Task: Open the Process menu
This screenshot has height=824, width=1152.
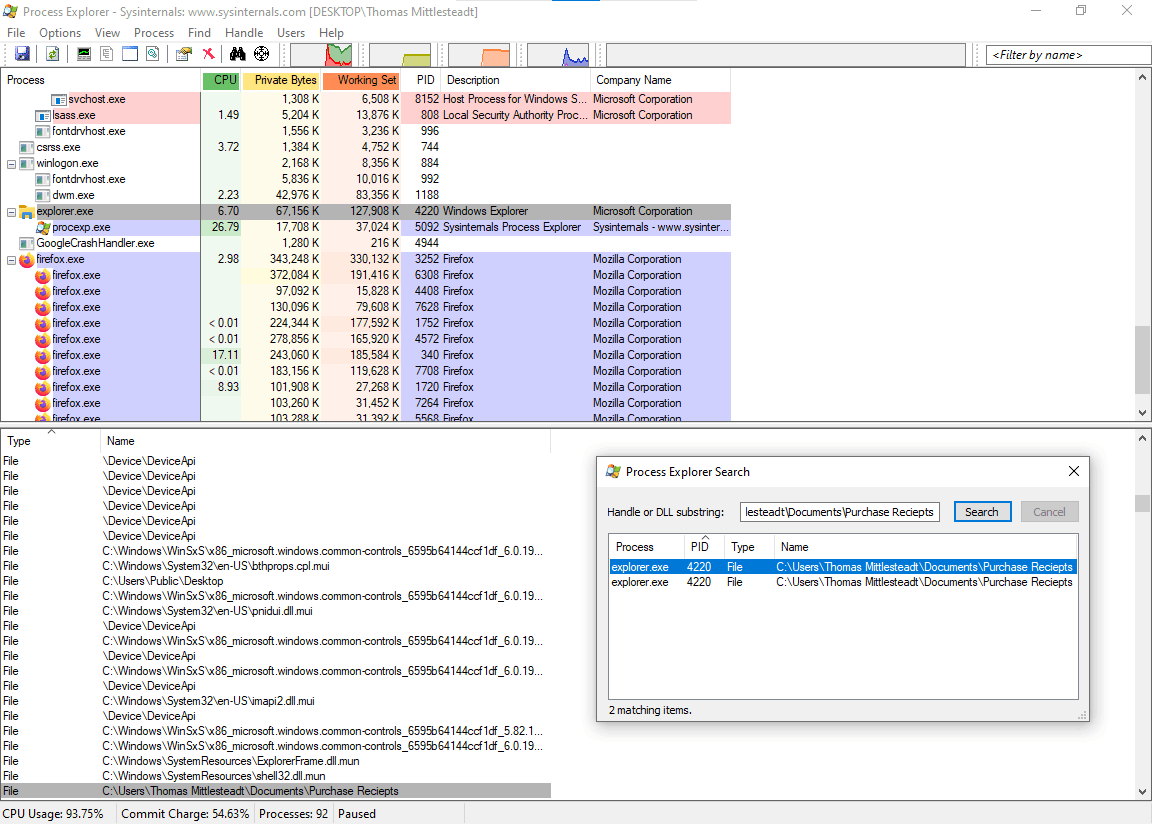Action: (x=154, y=33)
